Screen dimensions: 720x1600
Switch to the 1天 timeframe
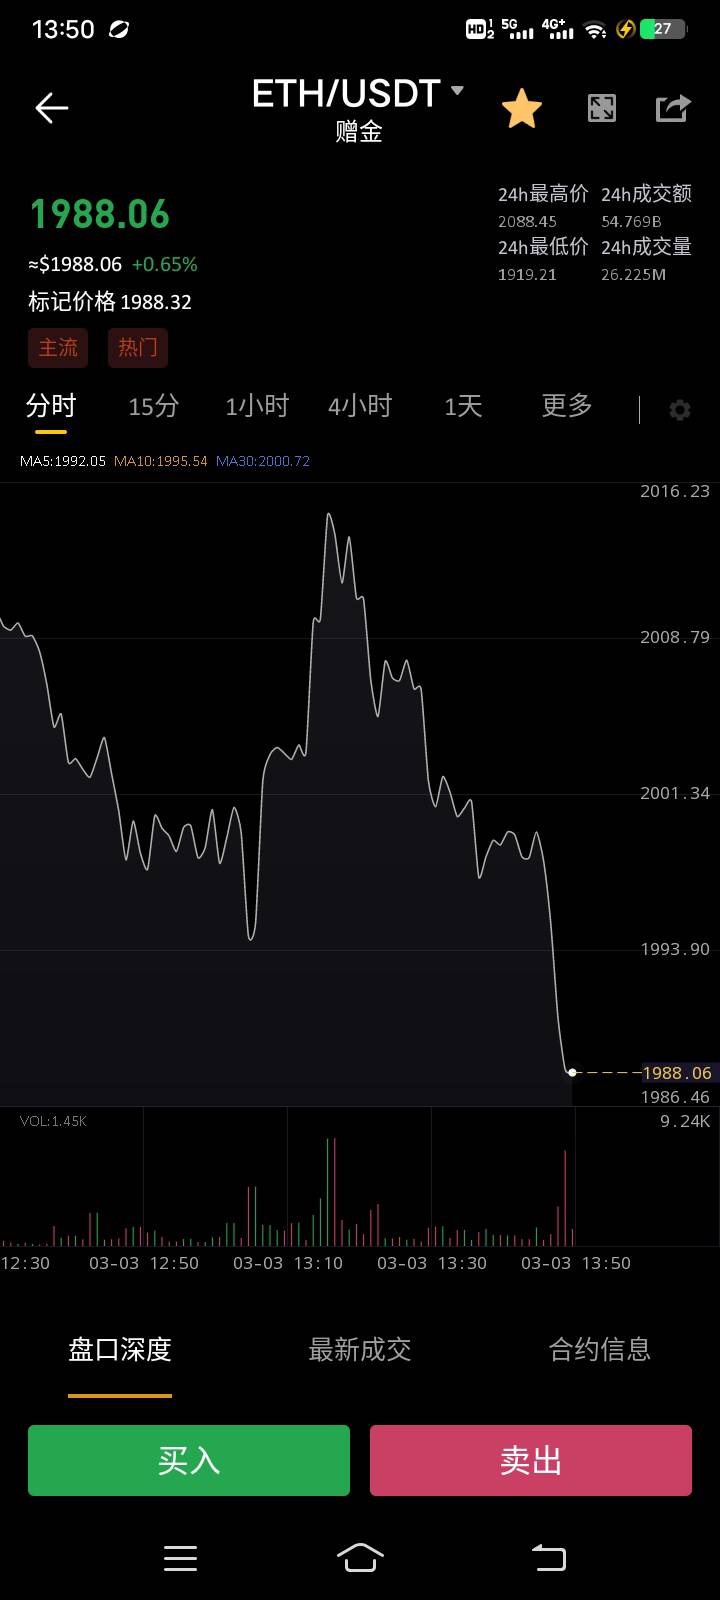pos(463,406)
